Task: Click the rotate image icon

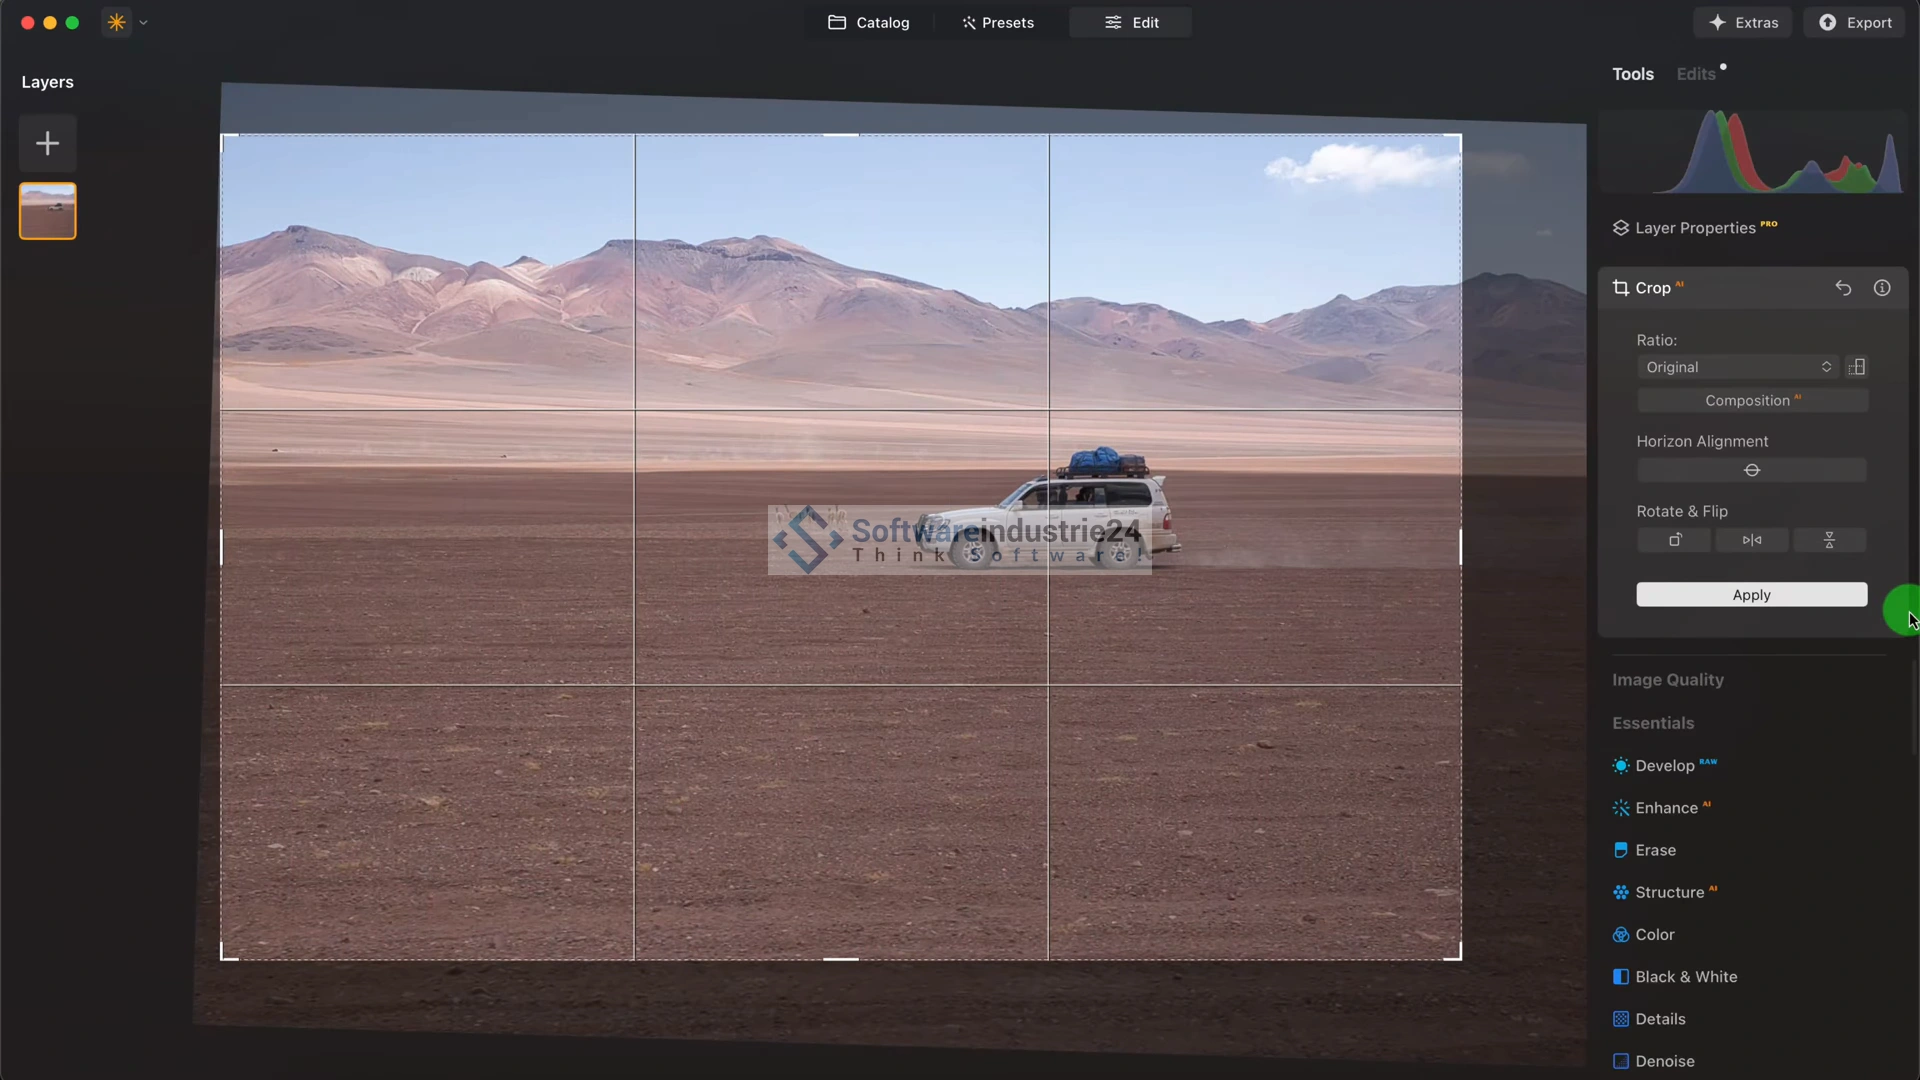Action: (x=1674, y=540)
